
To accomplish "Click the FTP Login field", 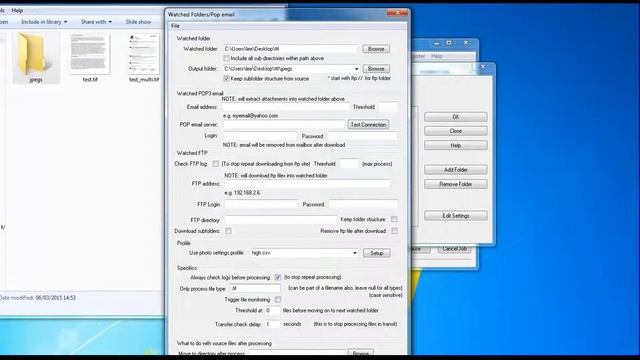I will (261, 204).
